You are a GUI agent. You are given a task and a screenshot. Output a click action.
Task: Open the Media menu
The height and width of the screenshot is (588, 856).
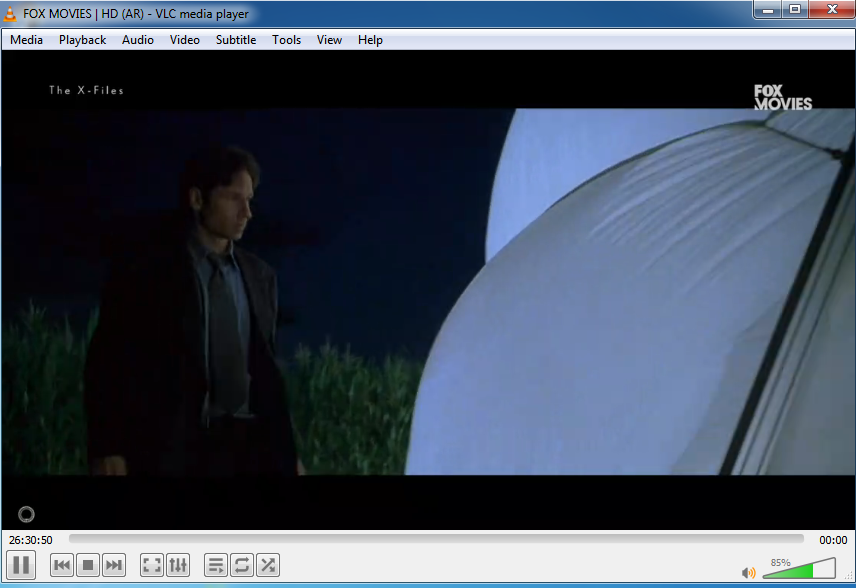tap(26, 40)
